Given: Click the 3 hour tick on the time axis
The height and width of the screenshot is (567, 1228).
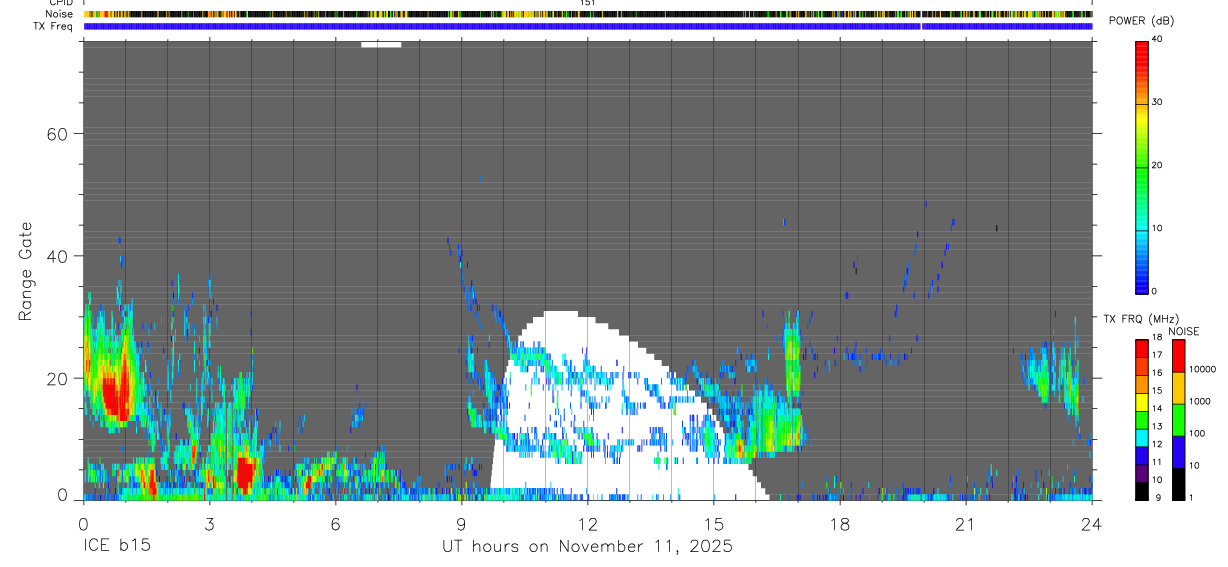Looking at the screenshot, I should click(x=209, y=523).
